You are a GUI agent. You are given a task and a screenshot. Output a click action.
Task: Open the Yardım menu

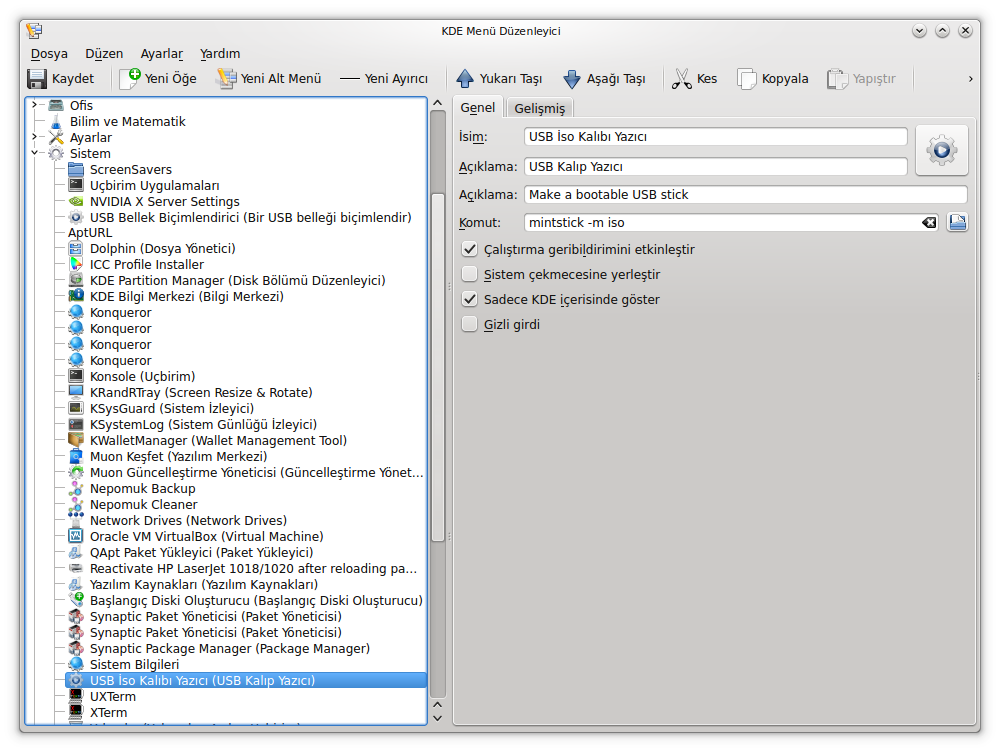pyautogui.click(x=220, y=54)
